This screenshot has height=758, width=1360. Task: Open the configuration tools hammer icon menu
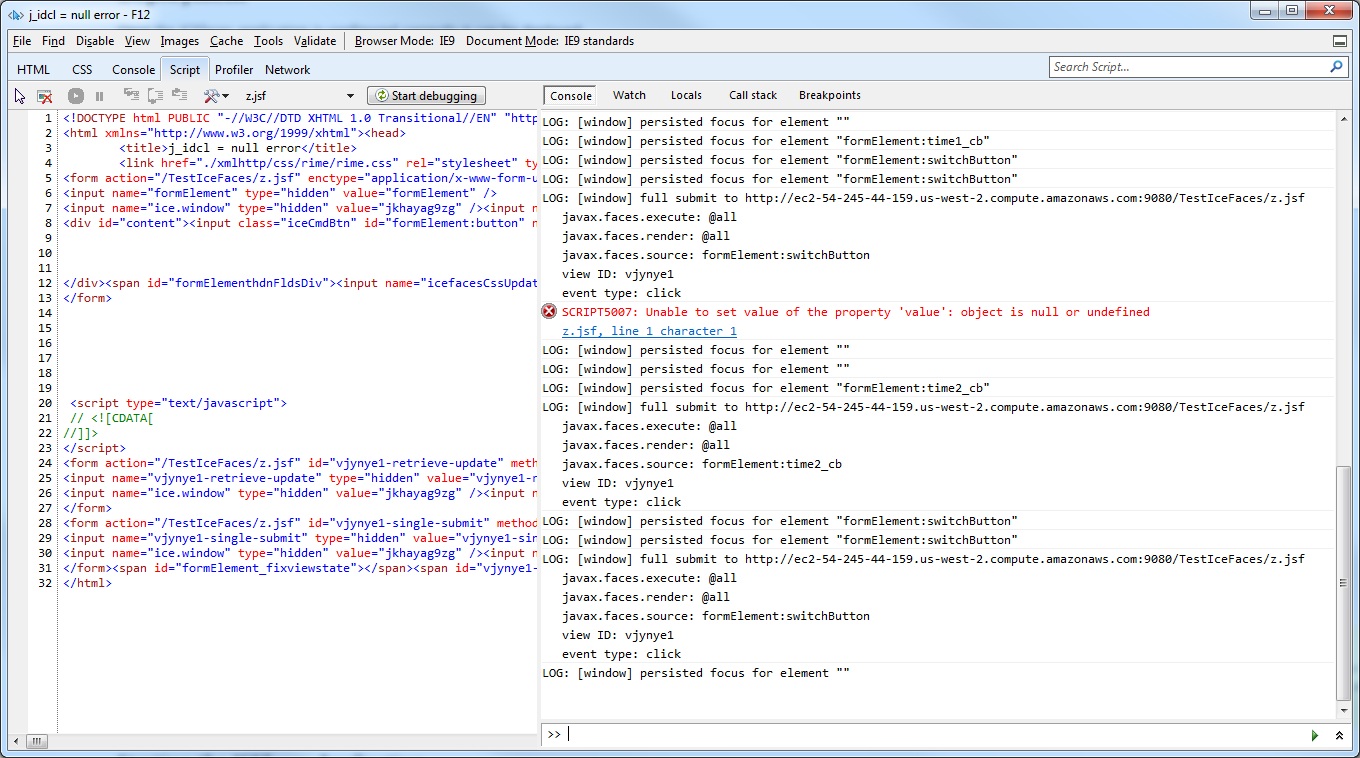216,96
